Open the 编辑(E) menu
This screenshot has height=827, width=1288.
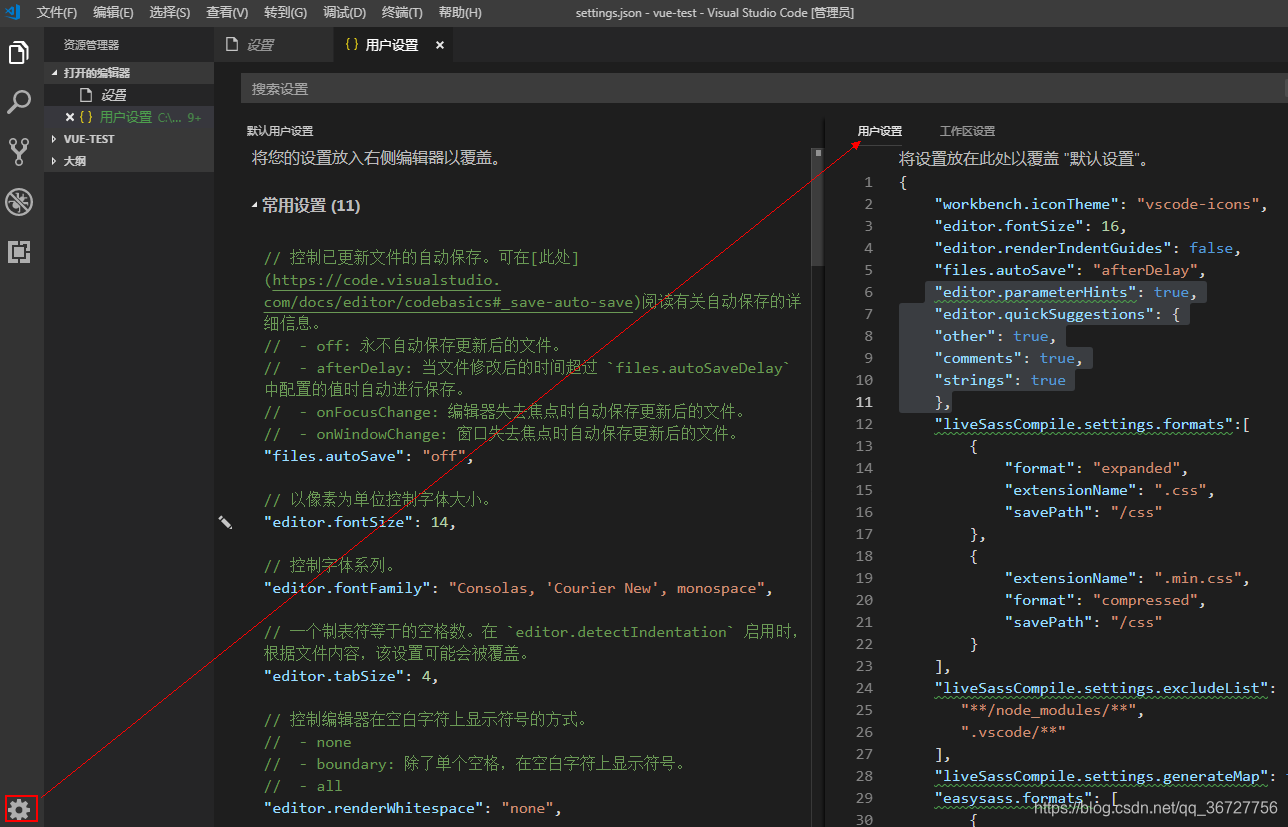[x=113, y=13]
